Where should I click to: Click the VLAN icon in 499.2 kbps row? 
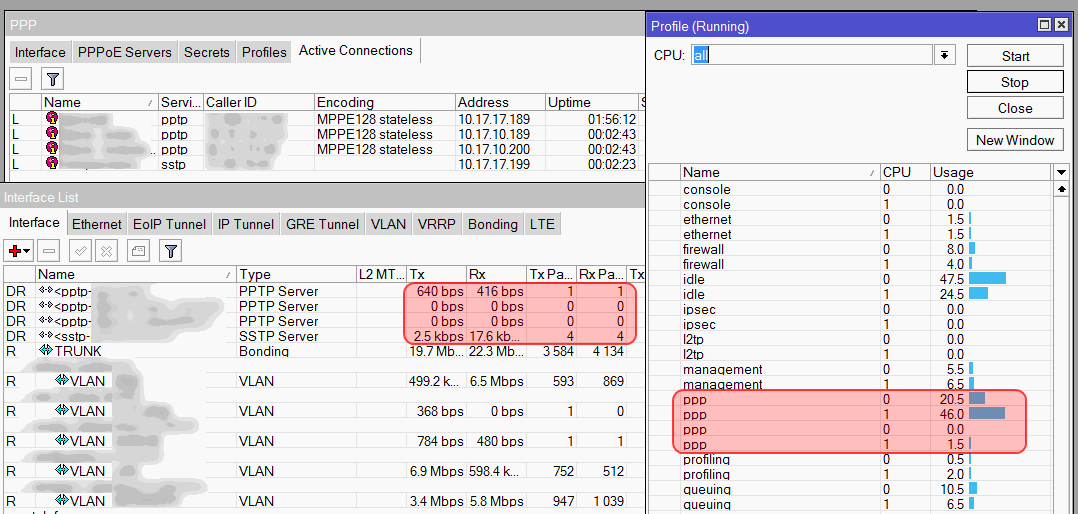(x=63, y=380)
